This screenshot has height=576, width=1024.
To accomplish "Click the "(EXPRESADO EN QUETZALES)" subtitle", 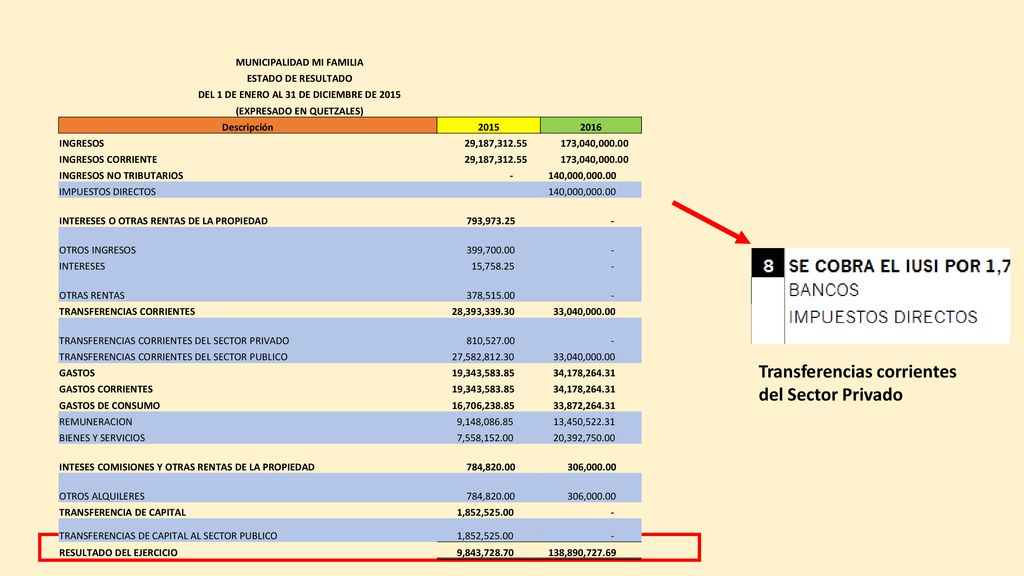I will (x=299, y=111).
